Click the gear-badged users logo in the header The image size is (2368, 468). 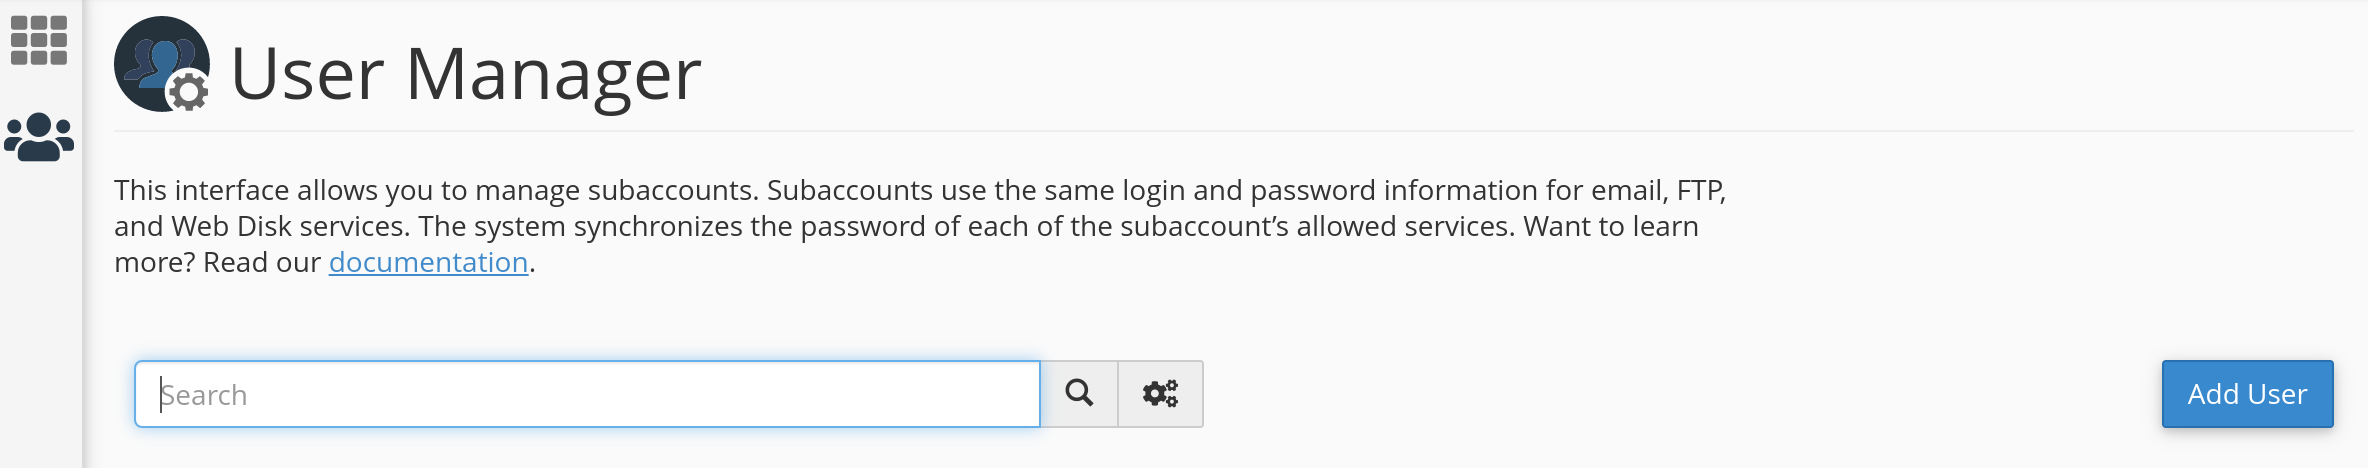pyautogui.click(x=162, y=64)
